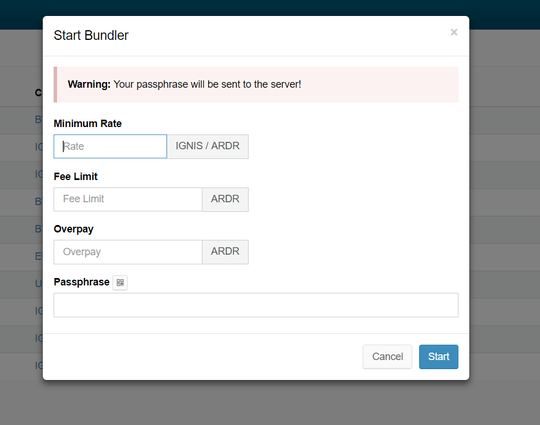This screenshot has width=540, height=425.
Task: Scan passphrase using the QR code icon
Action: click(120, 283)
